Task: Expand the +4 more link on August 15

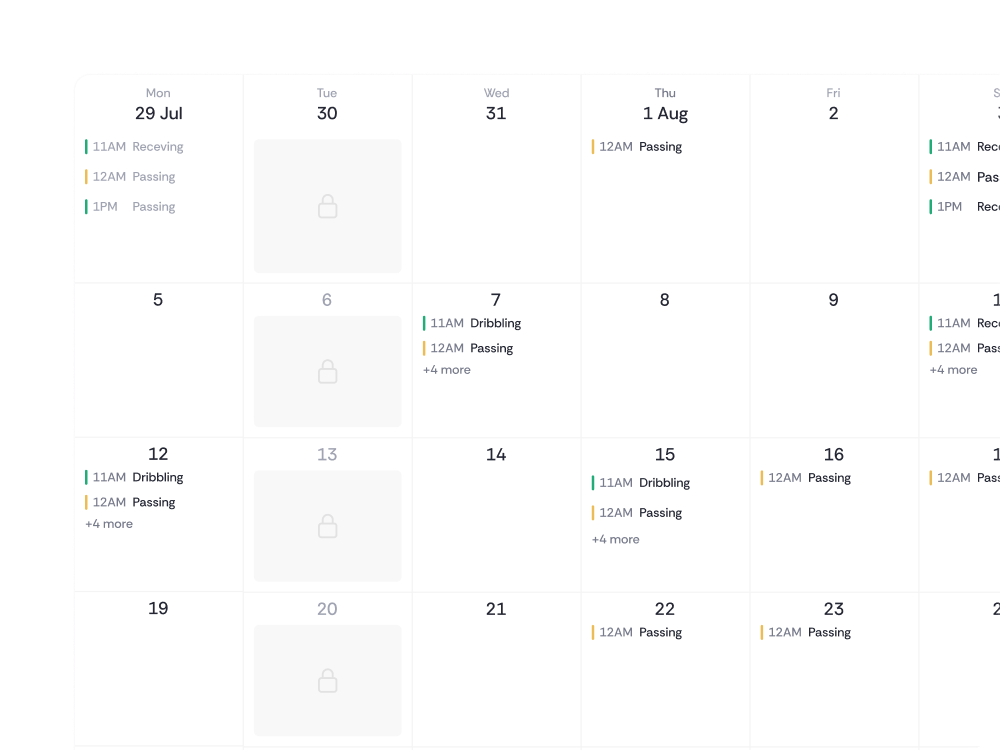Action: pyautogui.click(x=616, y=539)
